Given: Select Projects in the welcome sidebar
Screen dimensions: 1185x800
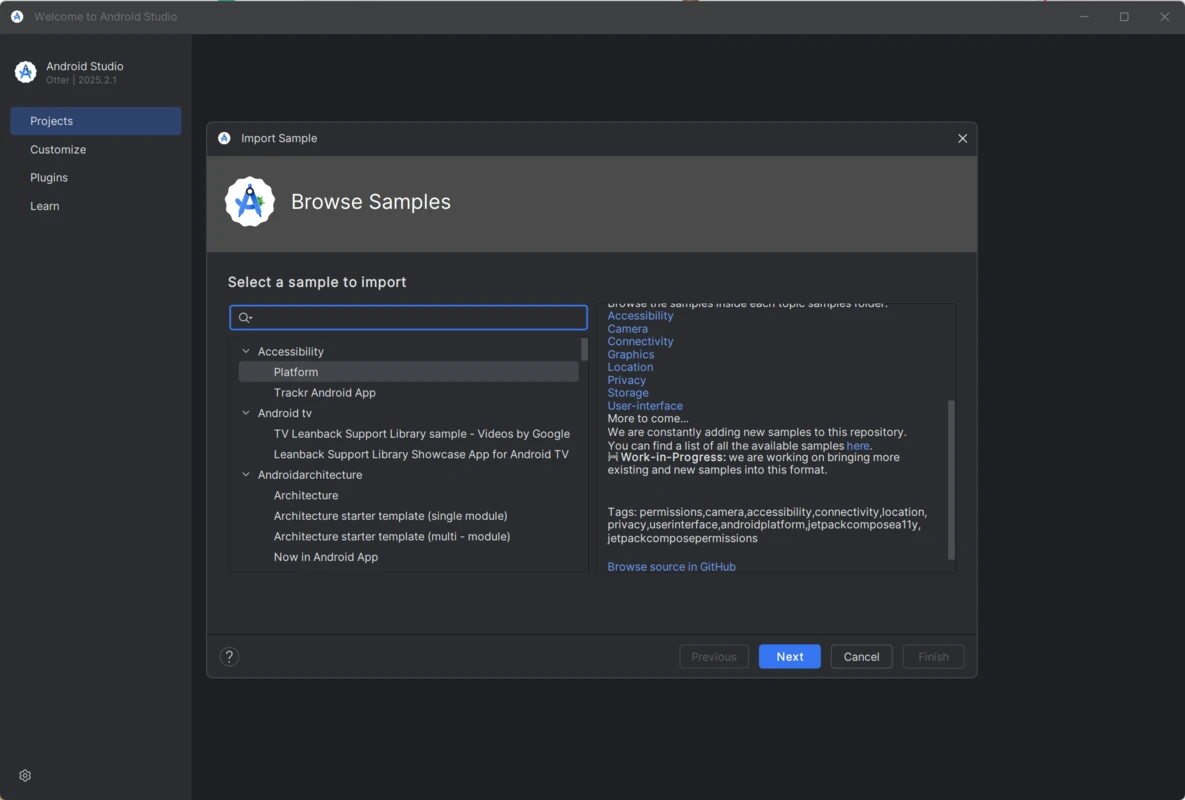Looking at the screenshot, I should (96, 121).
